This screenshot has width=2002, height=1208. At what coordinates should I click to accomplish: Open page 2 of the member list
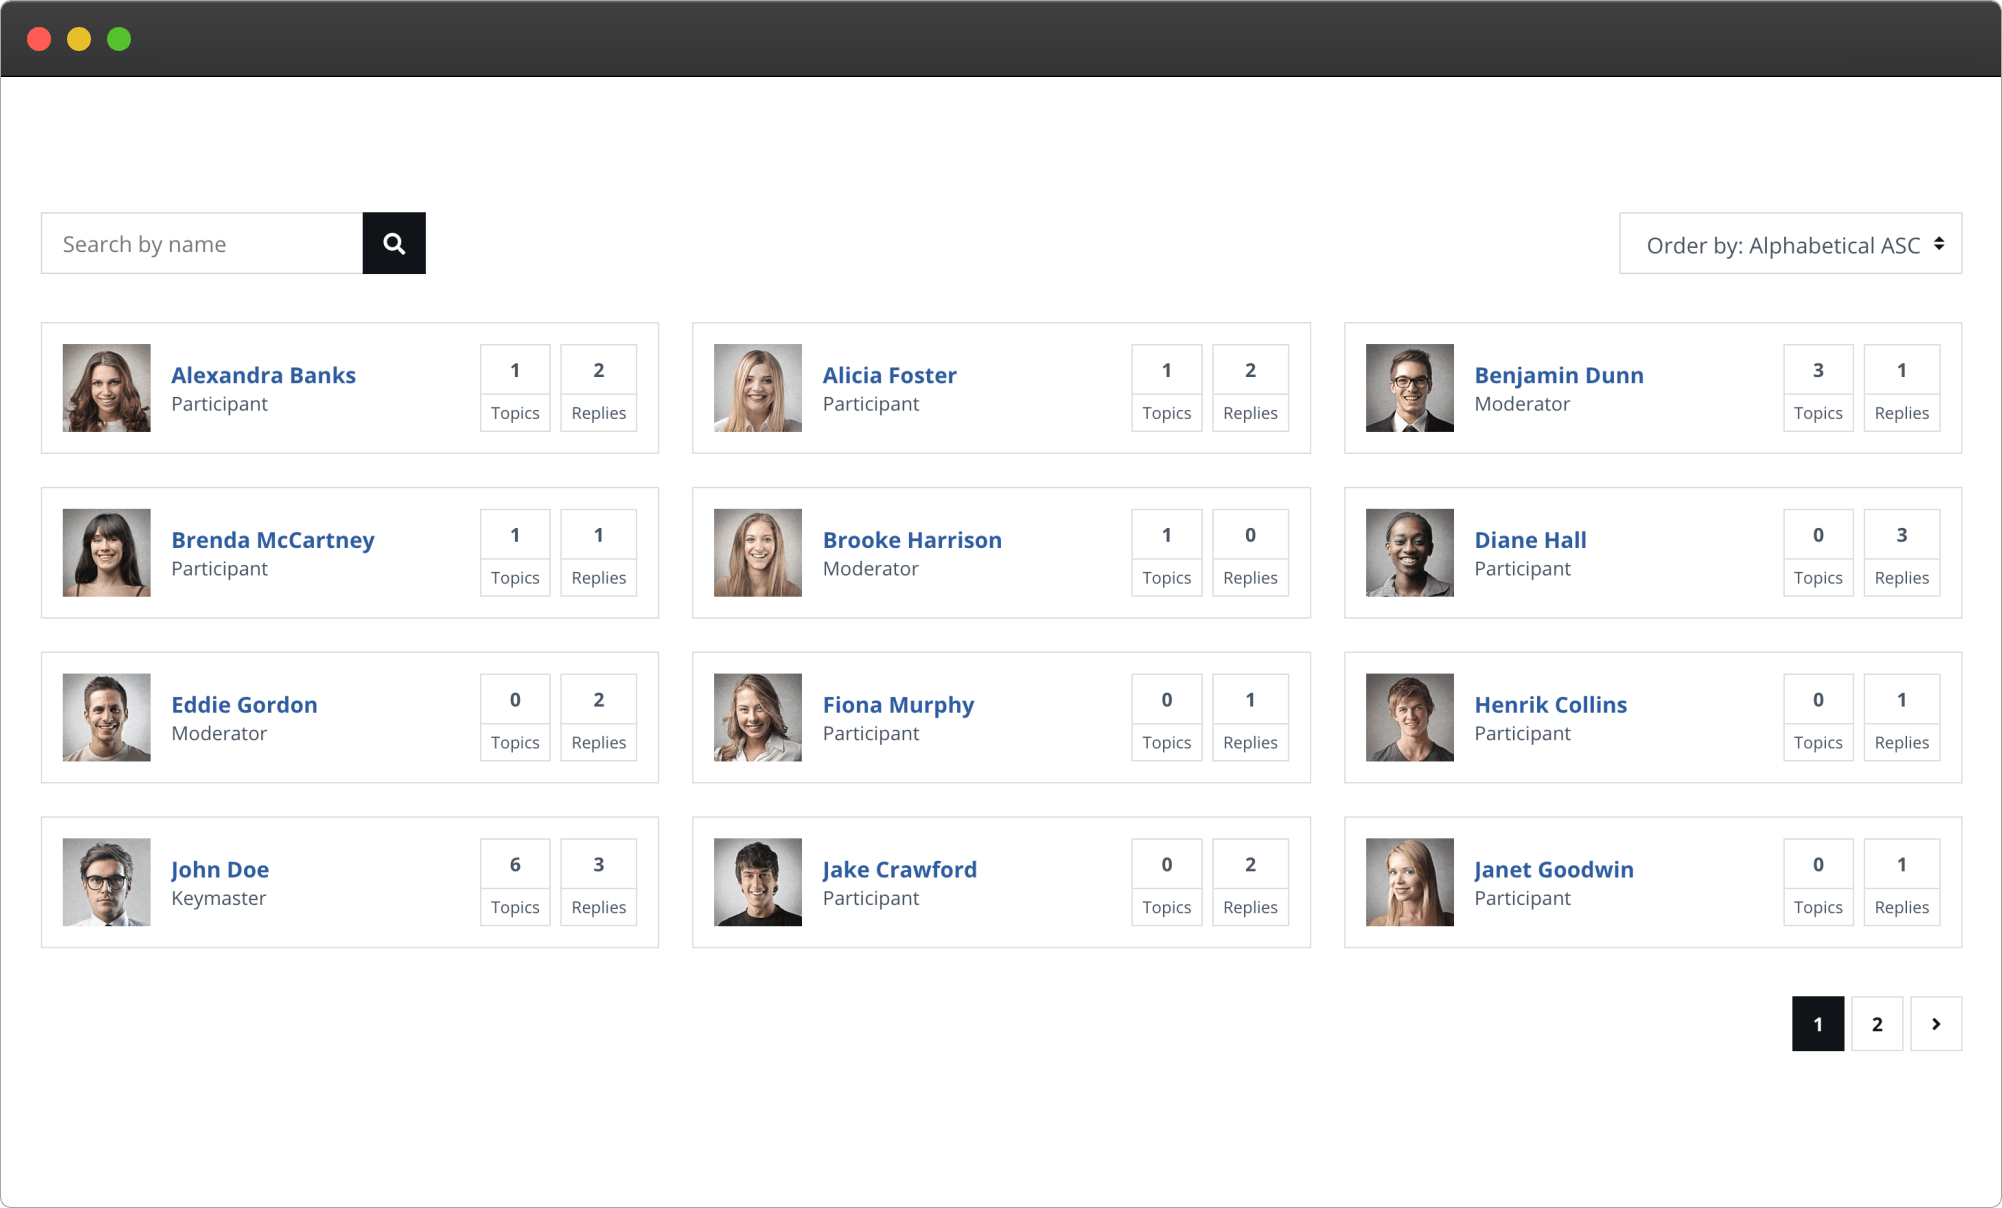tap(1877, 1024)
